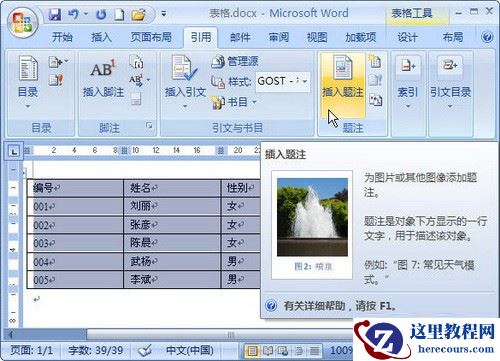Open the 脚注 group dialog launcher

[x=149, y=125]
